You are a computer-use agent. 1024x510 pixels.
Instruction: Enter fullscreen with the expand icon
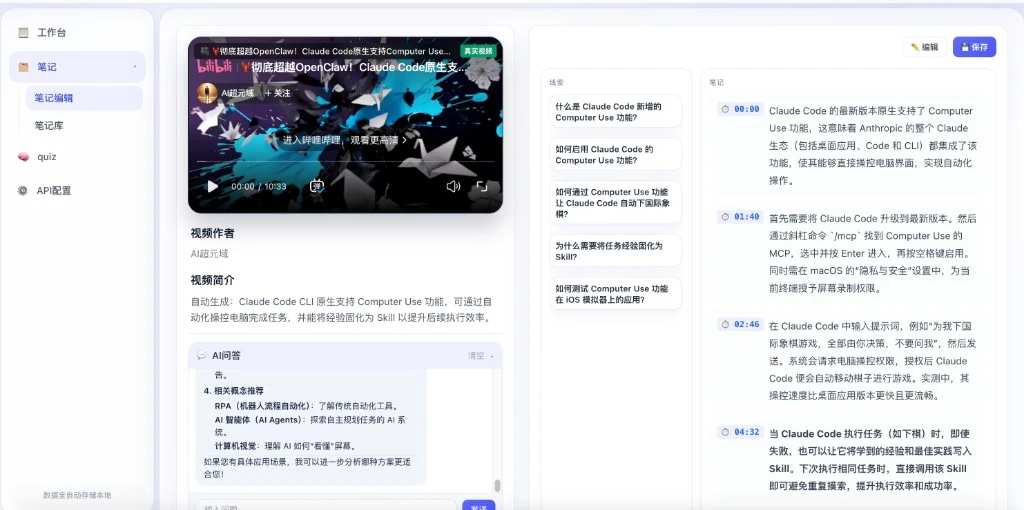click(482, 186)
